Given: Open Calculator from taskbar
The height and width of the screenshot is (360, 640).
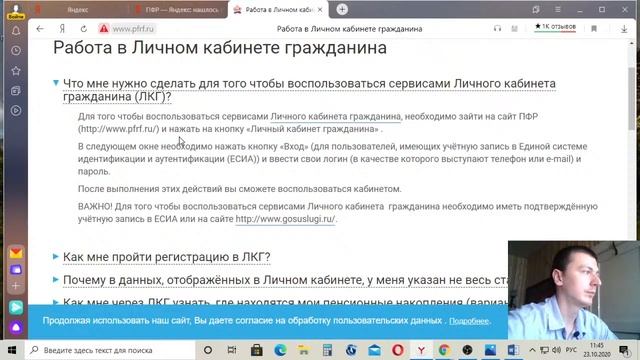Looking at the screenshot, I should (327, 350).
